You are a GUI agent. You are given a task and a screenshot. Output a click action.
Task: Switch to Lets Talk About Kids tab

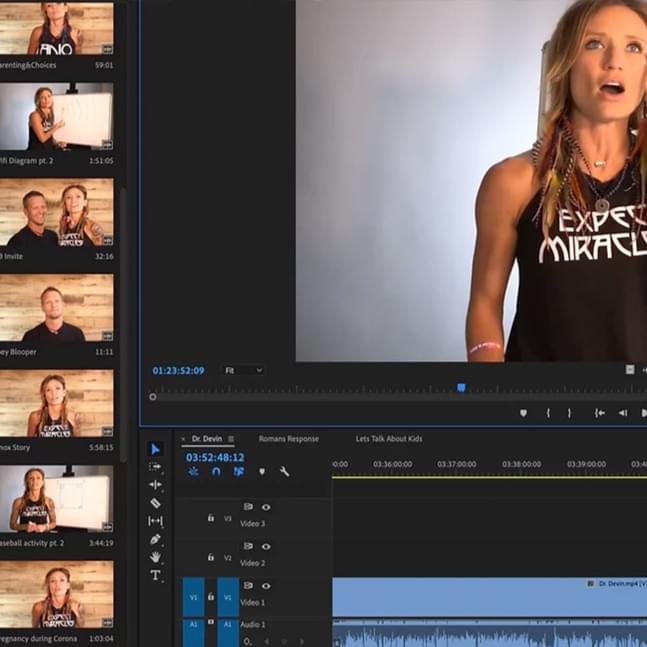(388, 439)
